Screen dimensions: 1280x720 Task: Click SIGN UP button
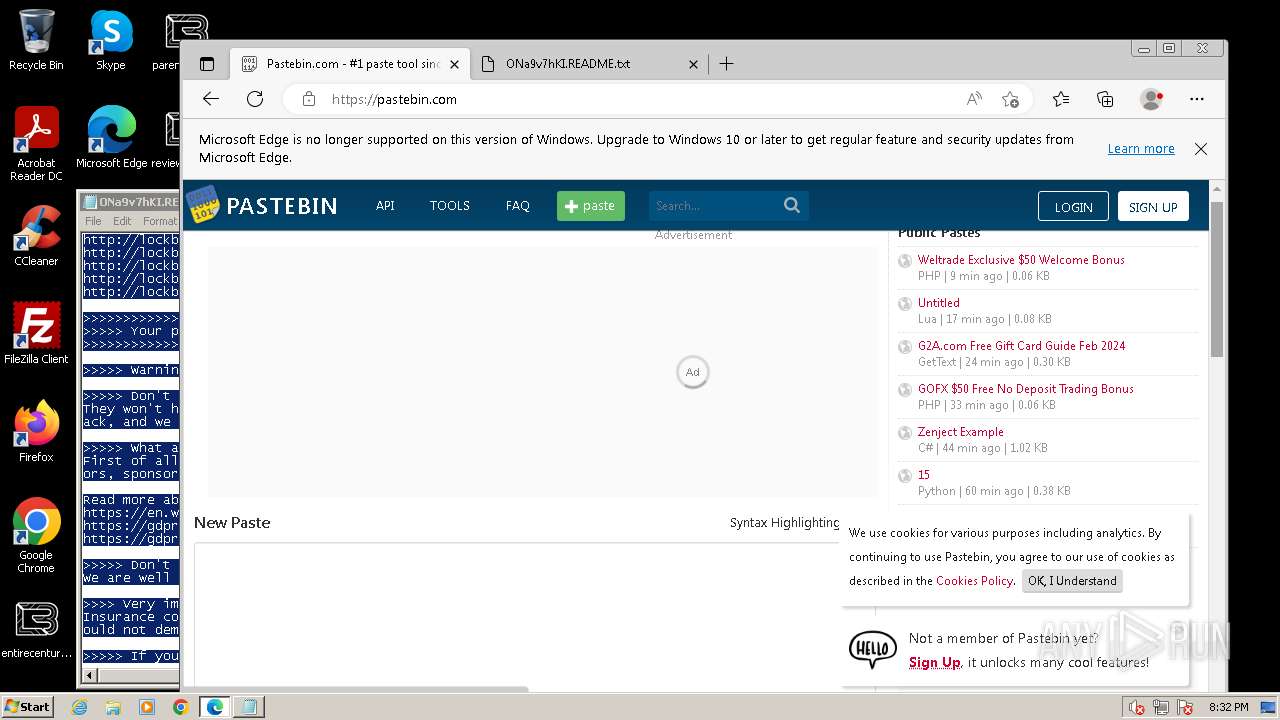[1153, 207]
